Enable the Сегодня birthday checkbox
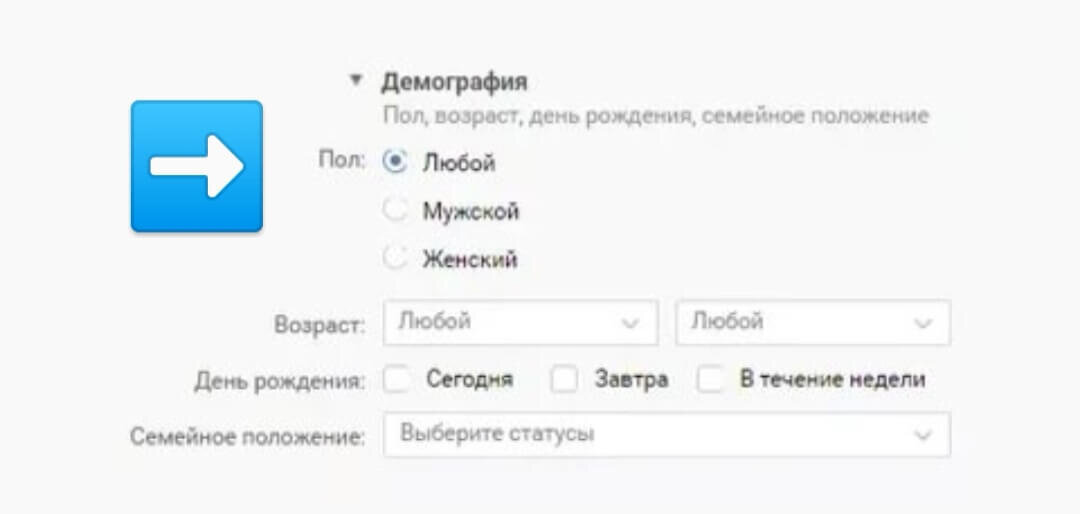Image resolution: width=1080 pixels, height=514 pixels. pyautogui.click(x=396, y=380)
